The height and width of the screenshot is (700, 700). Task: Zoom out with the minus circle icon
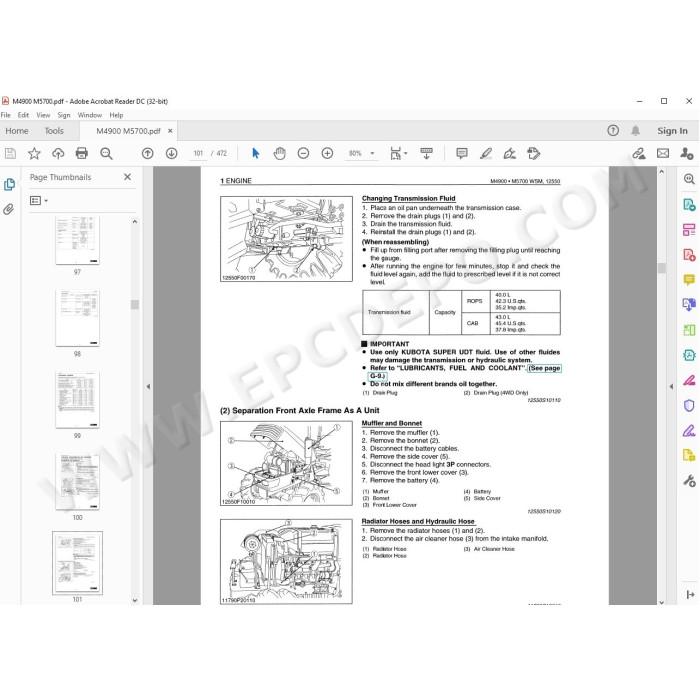coord(303,154)
